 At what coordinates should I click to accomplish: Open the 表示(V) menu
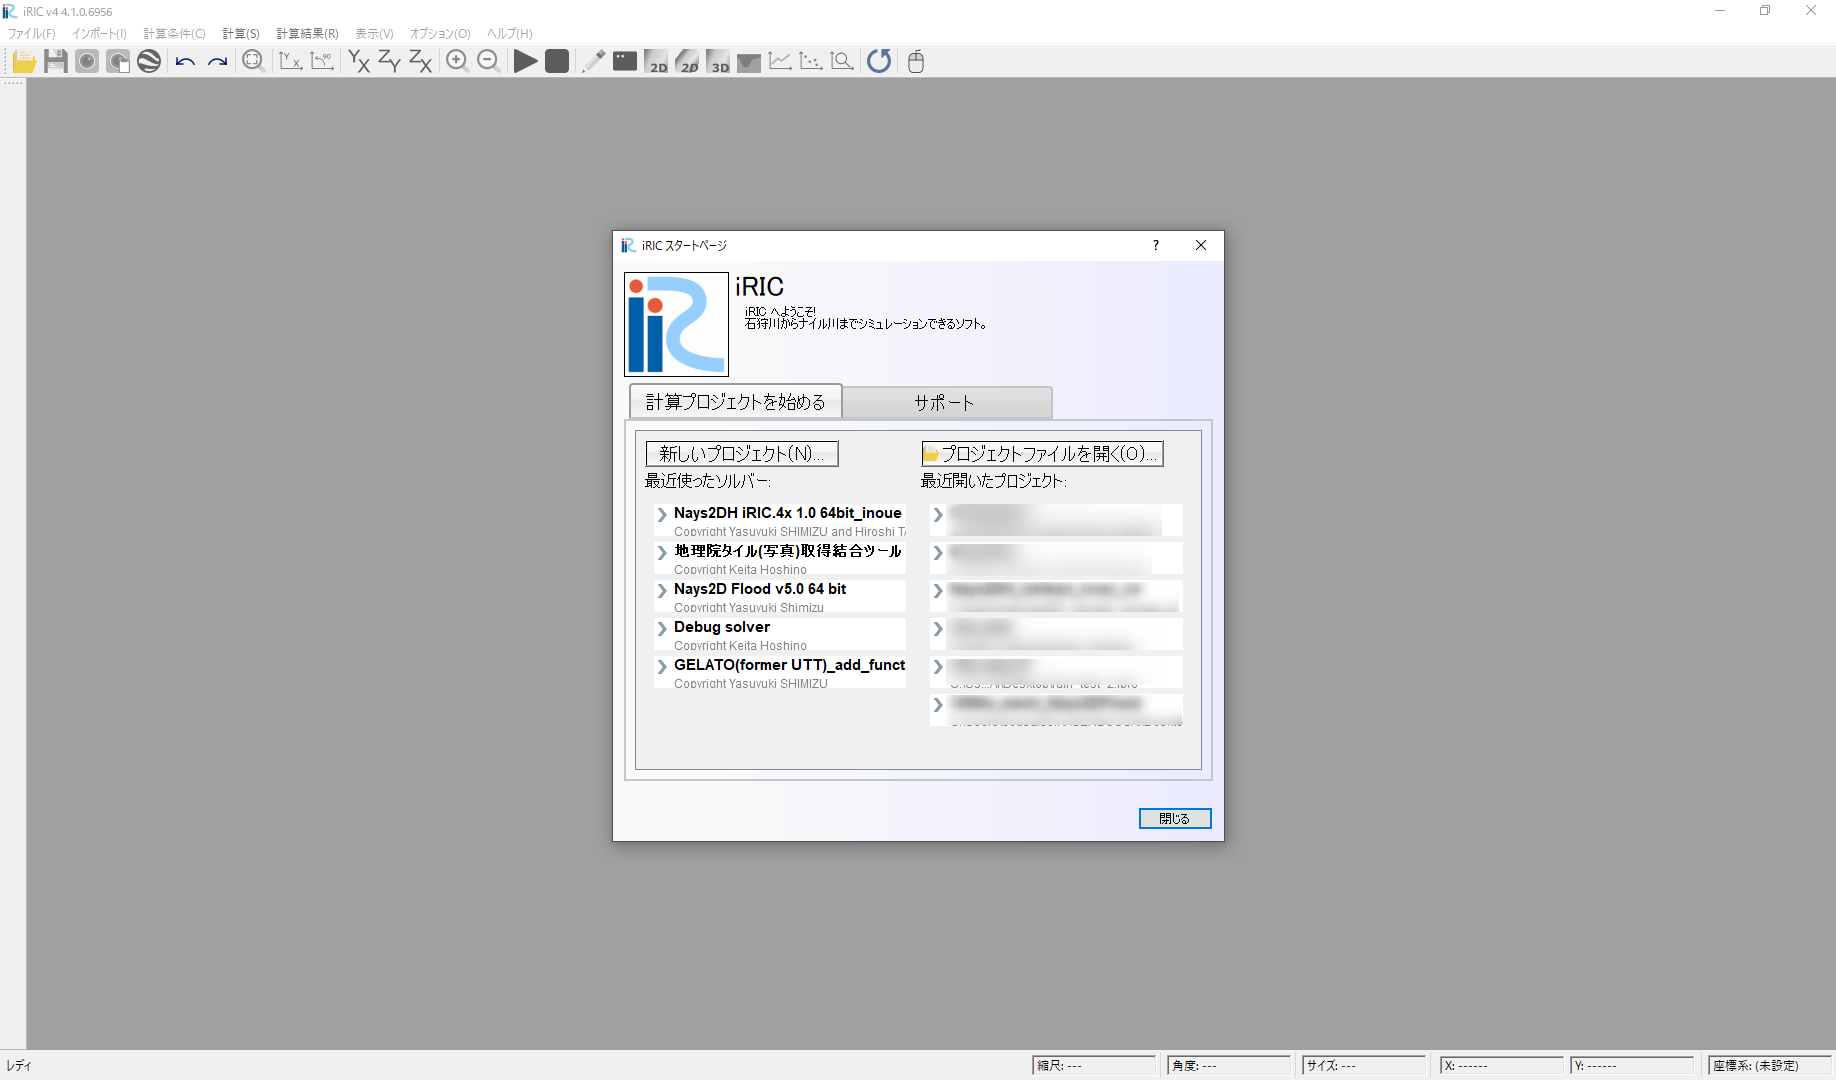pos(374,34)
